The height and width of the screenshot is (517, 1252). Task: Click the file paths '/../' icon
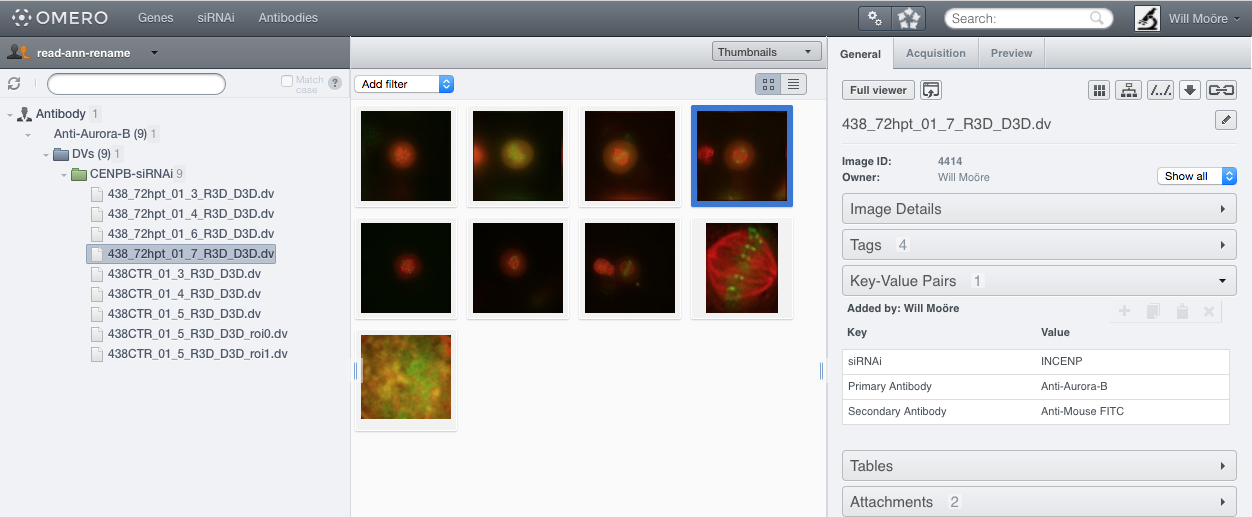coord(1160,90)
